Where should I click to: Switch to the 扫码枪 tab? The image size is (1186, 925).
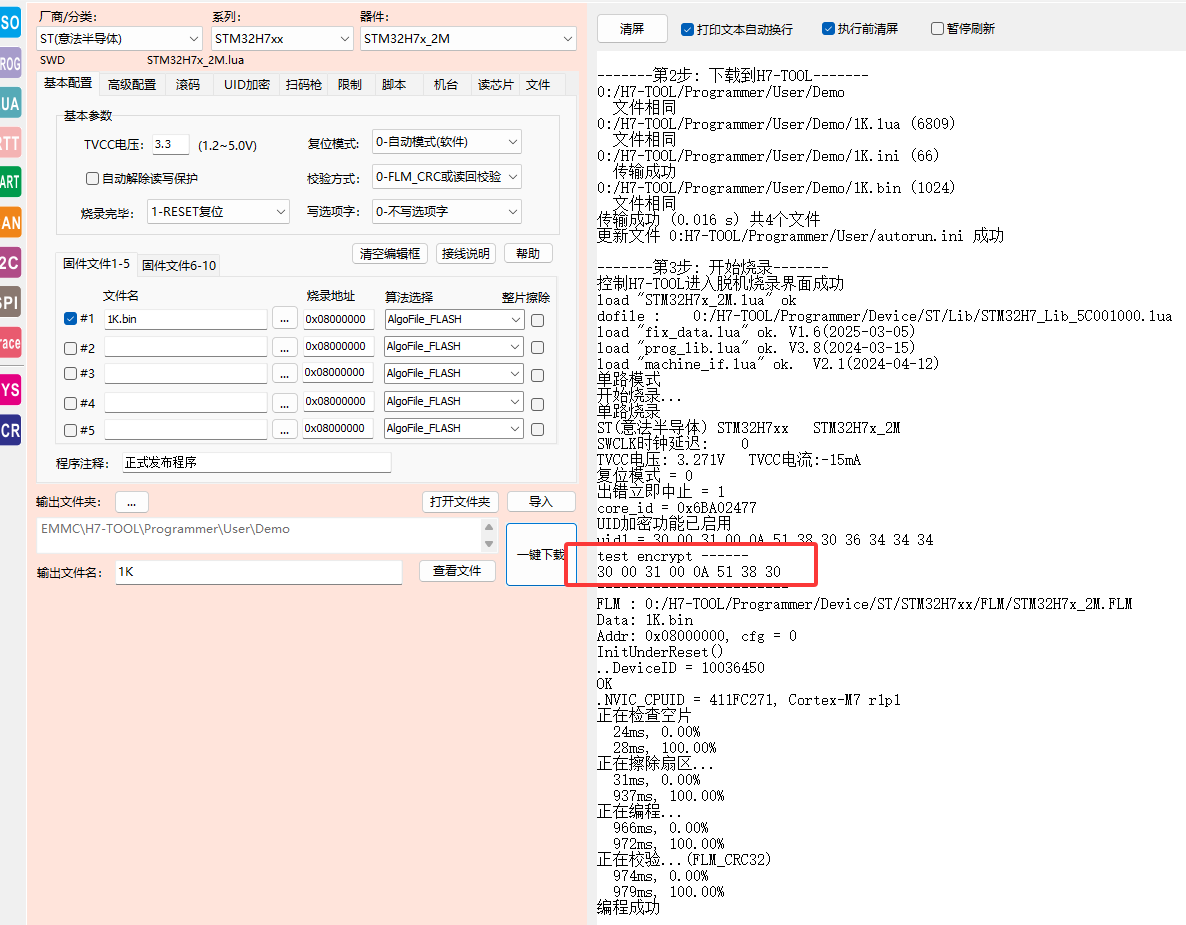(303, 85)
